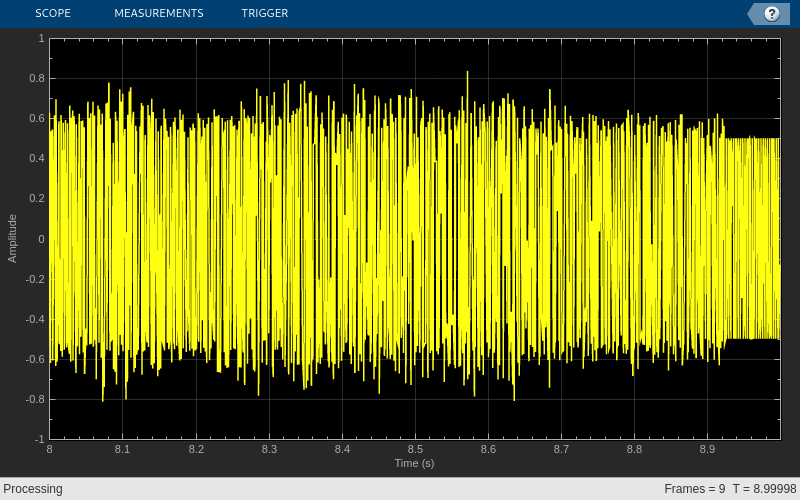Image resolution: width=800 pixels, height=500 pixels.
Task: Click the tallest waveform peak above 0.8
Action: pyautogui.click(x=467, y=74)
